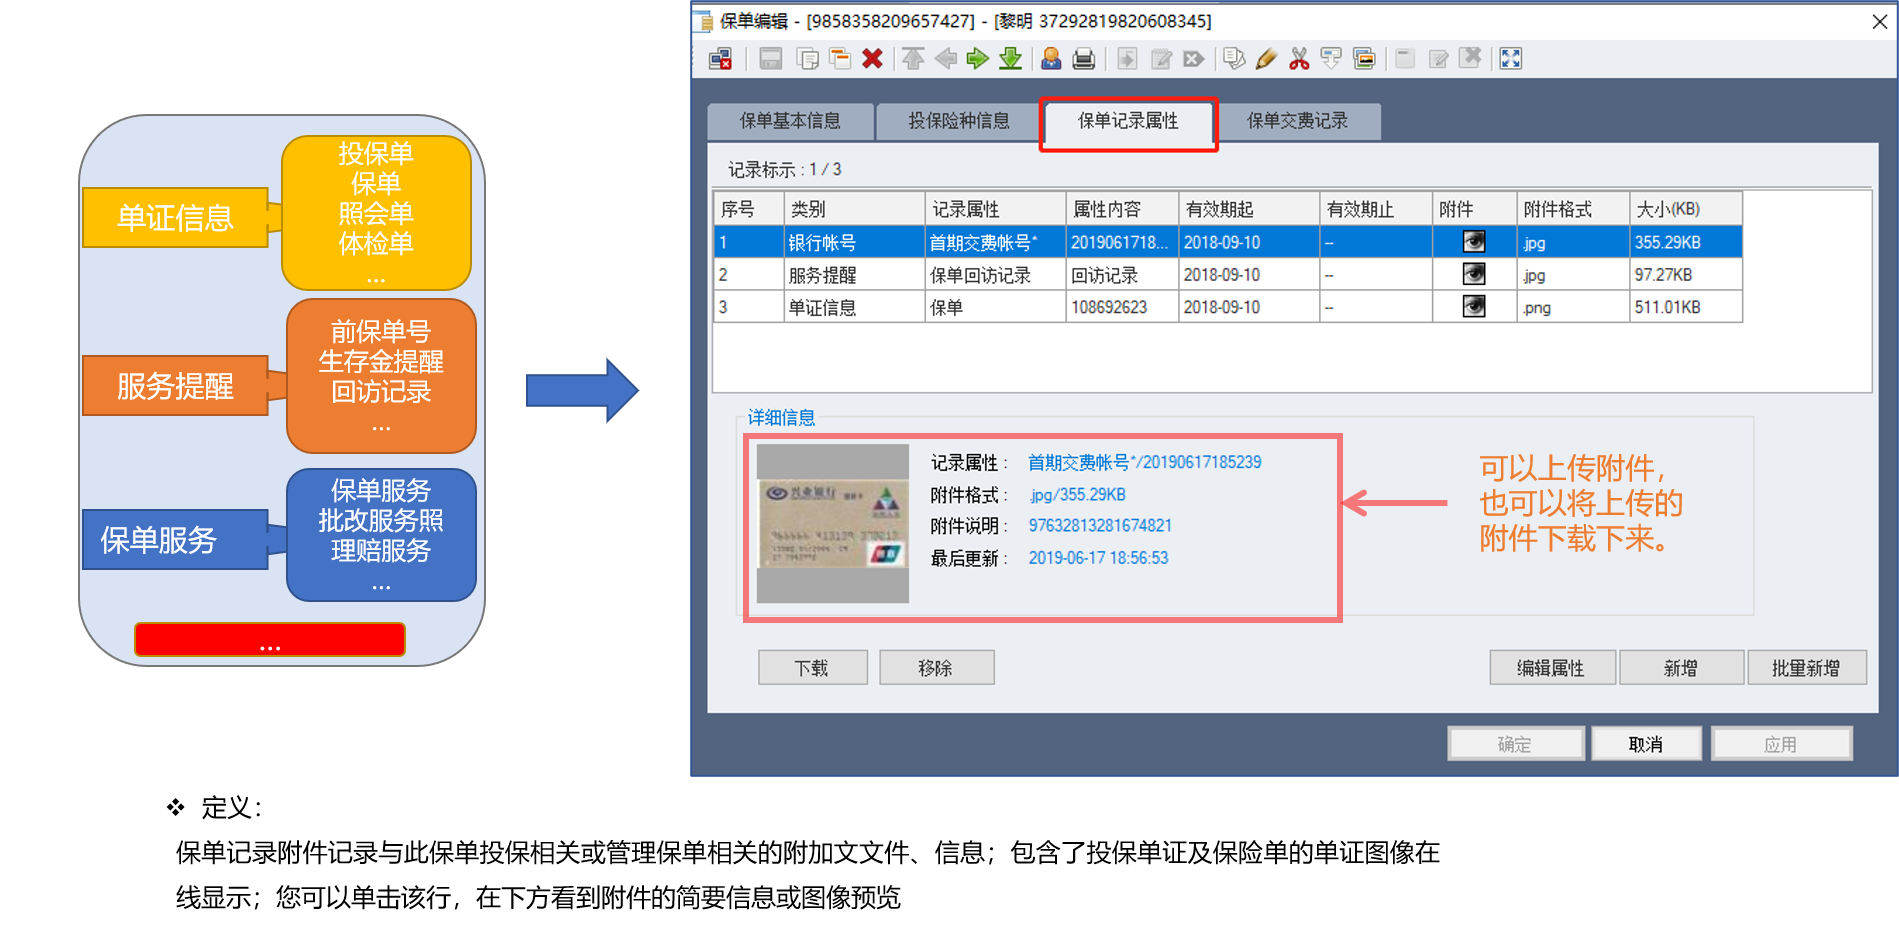Click the 类别 column header

coord(853,209)
